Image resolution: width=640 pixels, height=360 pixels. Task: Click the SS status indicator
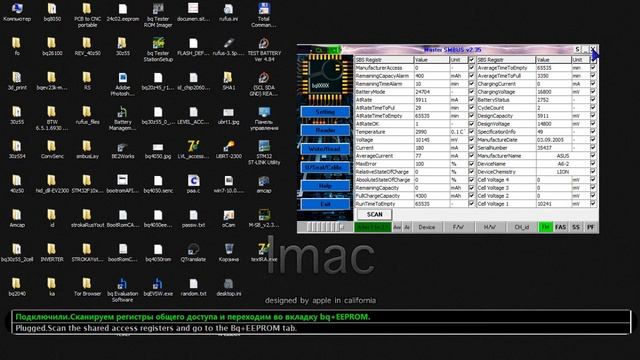point(576,227)
